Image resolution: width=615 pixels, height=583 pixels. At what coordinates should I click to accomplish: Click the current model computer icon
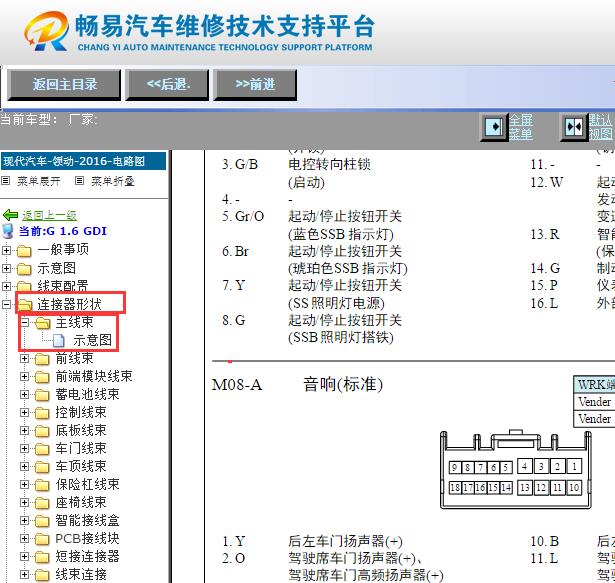8,231
